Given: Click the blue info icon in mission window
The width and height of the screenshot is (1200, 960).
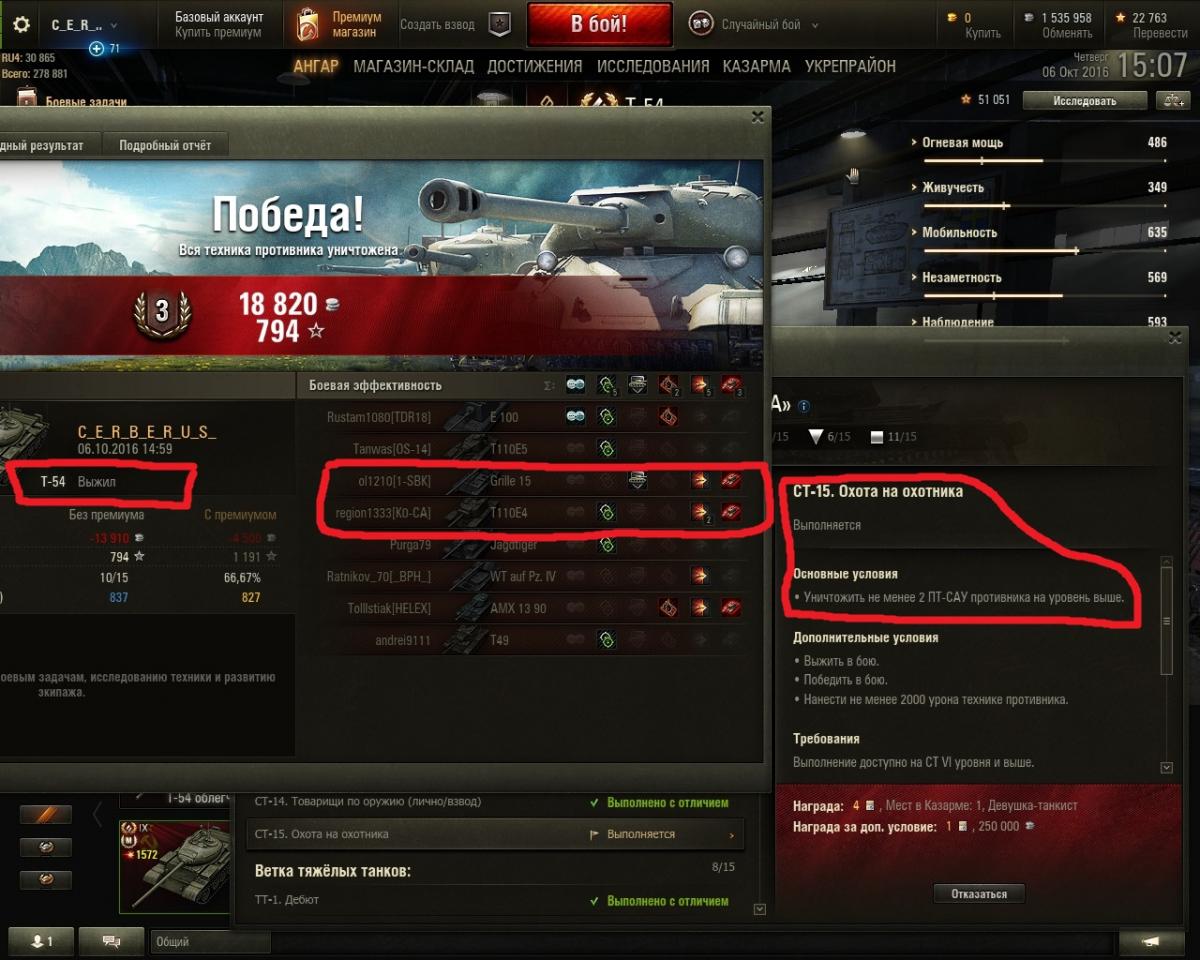Looking at the screenshot, I should (803, 406).
